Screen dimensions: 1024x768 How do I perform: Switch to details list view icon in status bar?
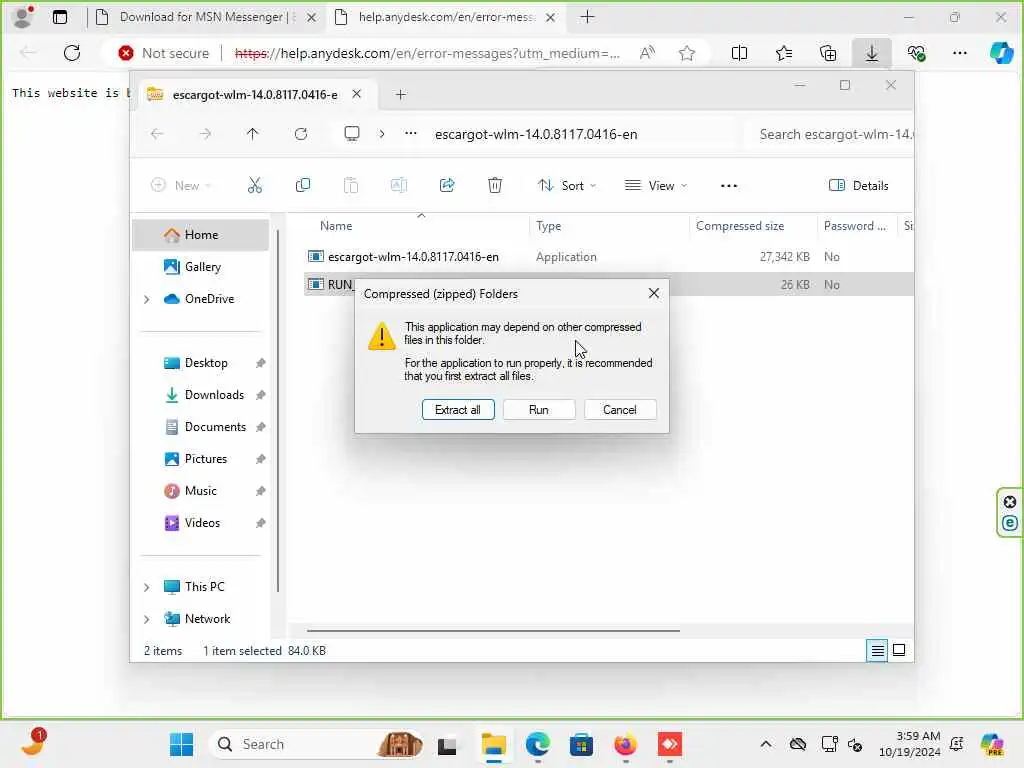click(877, 650)
